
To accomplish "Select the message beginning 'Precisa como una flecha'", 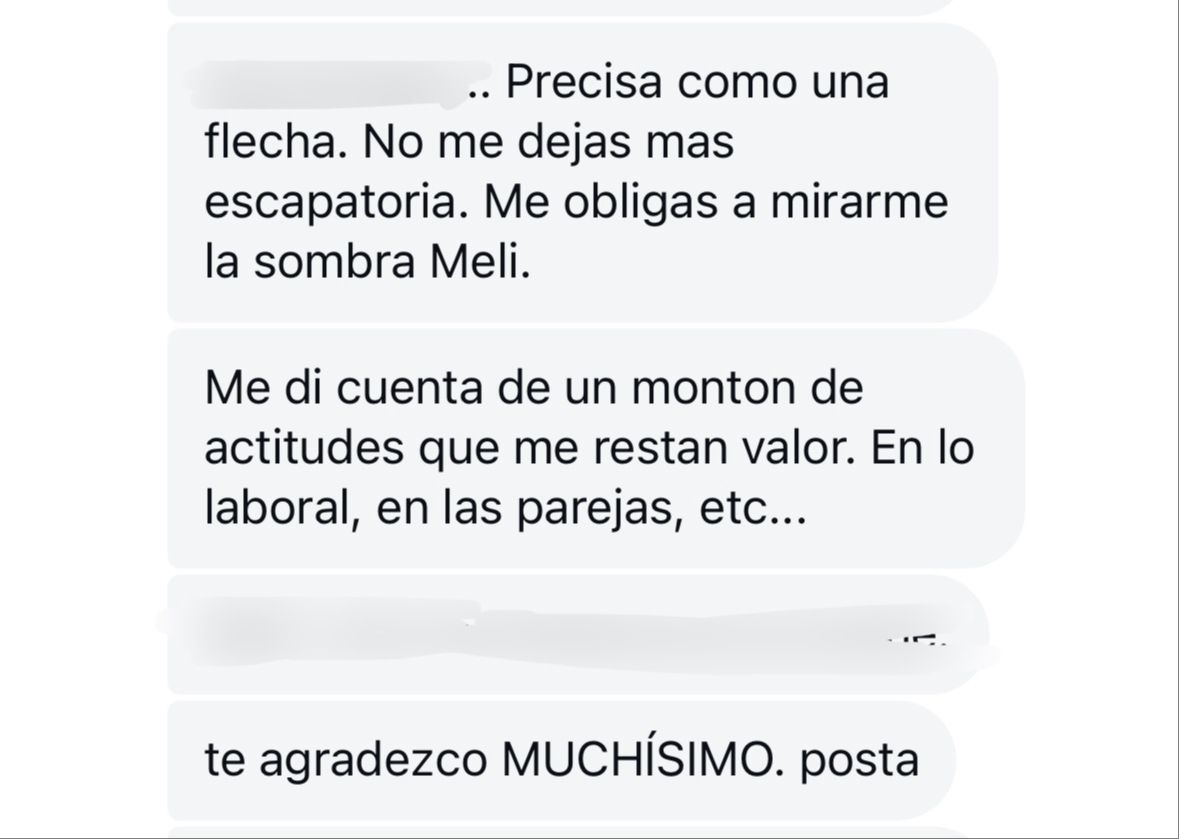I will pos(583,172).
